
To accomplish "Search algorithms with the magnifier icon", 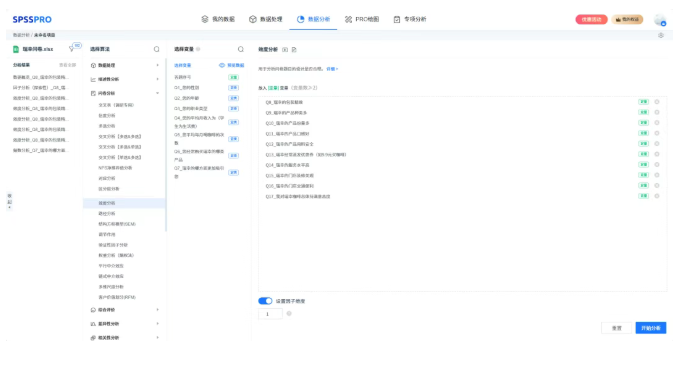I will [156, 49].
